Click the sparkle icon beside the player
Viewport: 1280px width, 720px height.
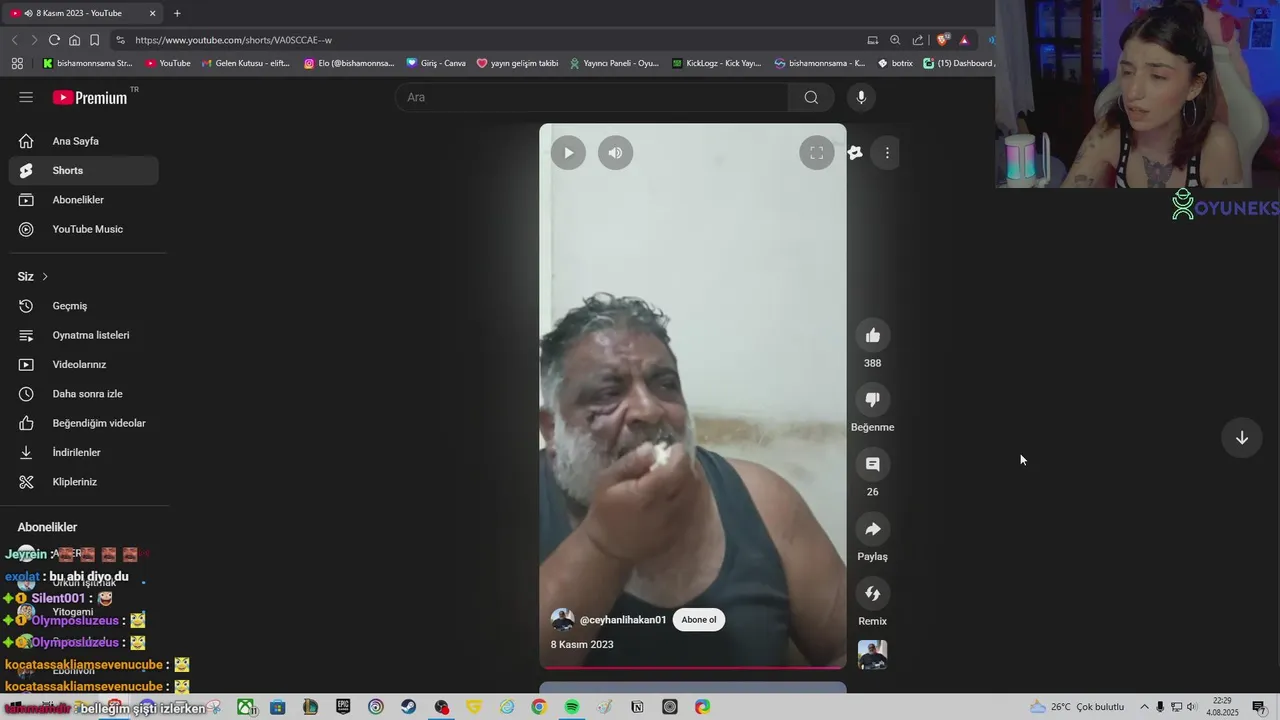[x=855, y=153]
